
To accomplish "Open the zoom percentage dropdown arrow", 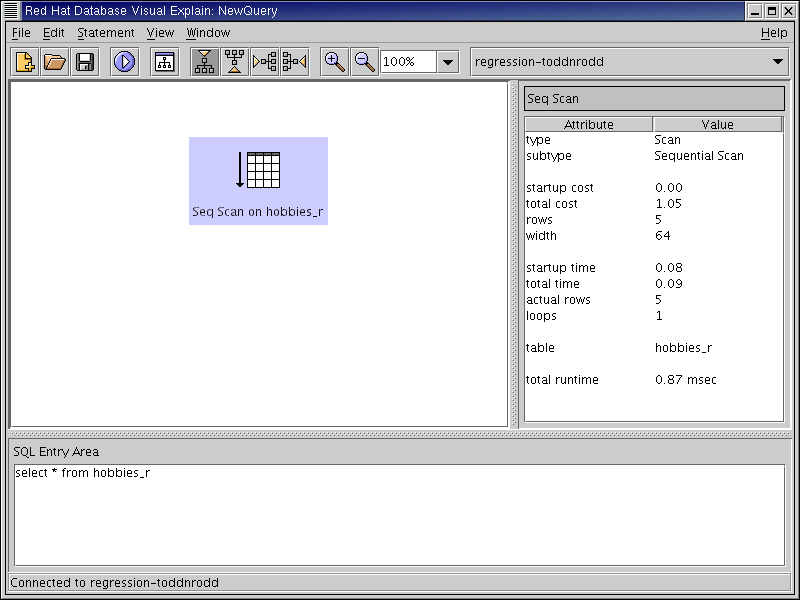I will click(x=448, y=62).
